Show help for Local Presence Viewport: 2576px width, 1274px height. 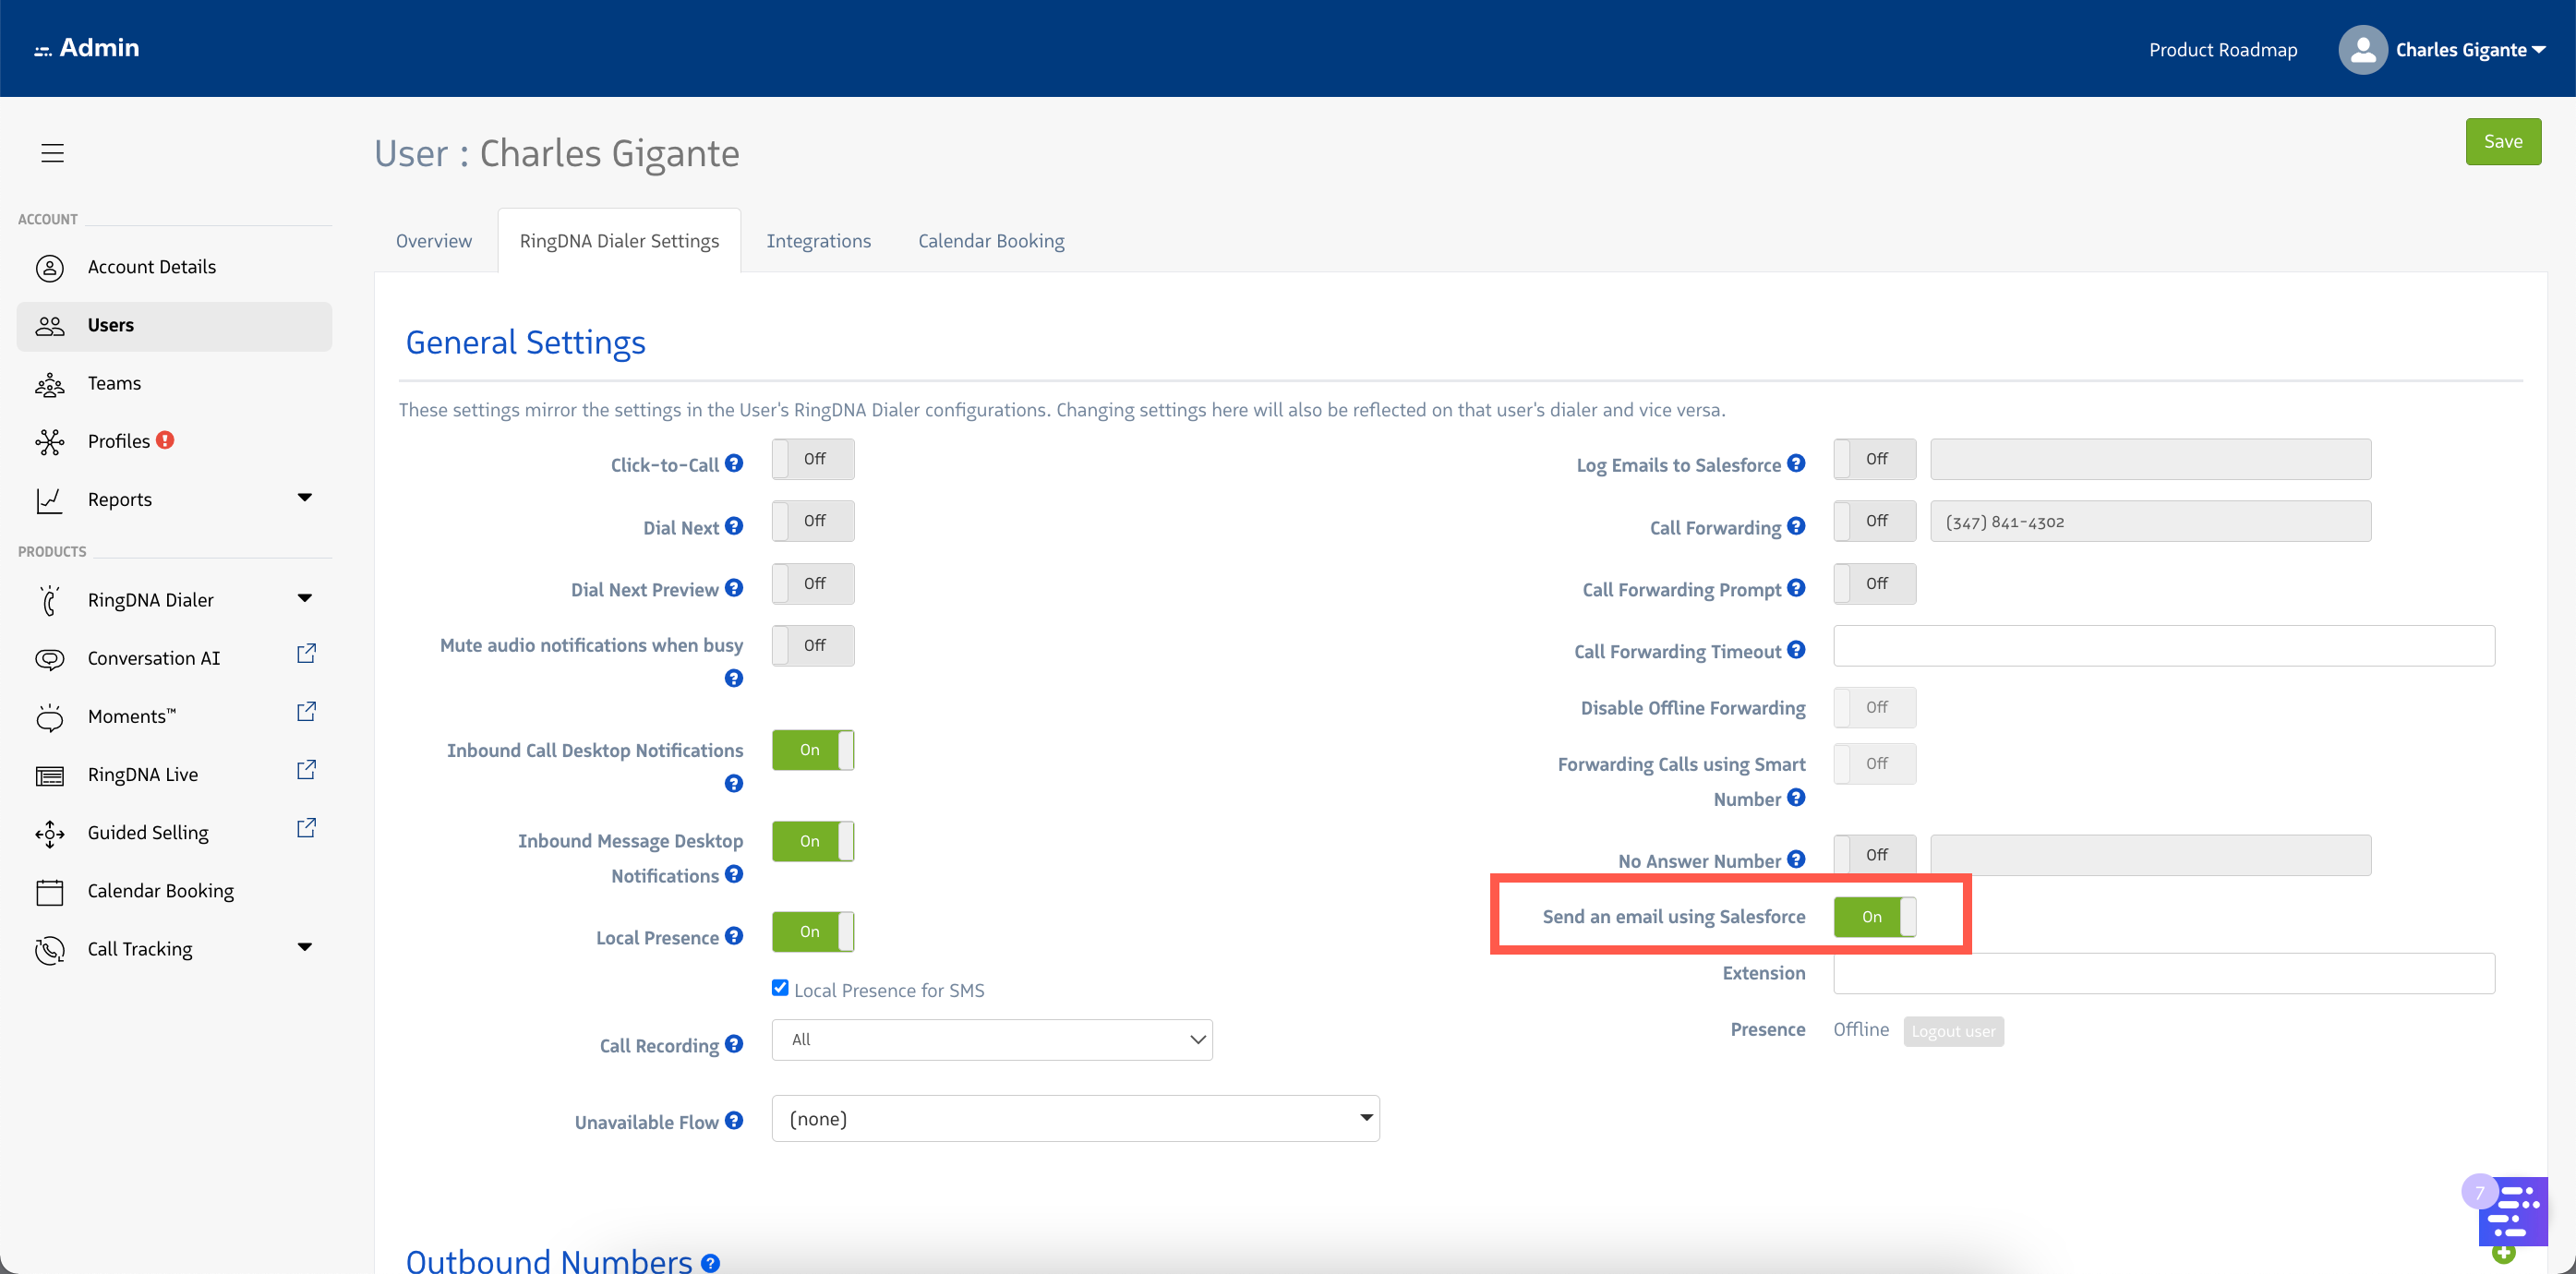734,936
